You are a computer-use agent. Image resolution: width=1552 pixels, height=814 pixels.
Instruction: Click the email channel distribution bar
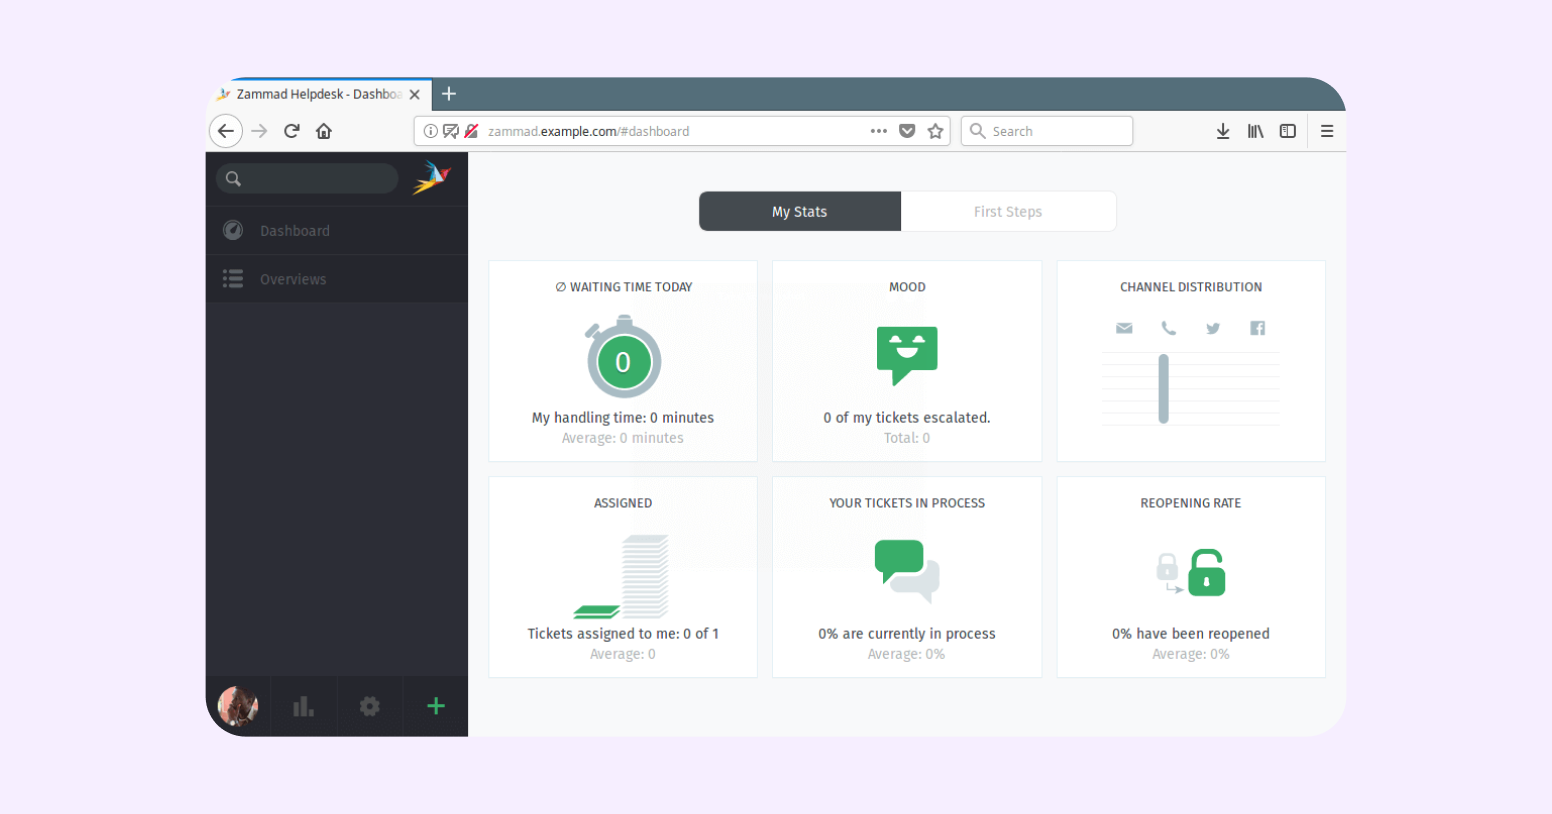1163,389
